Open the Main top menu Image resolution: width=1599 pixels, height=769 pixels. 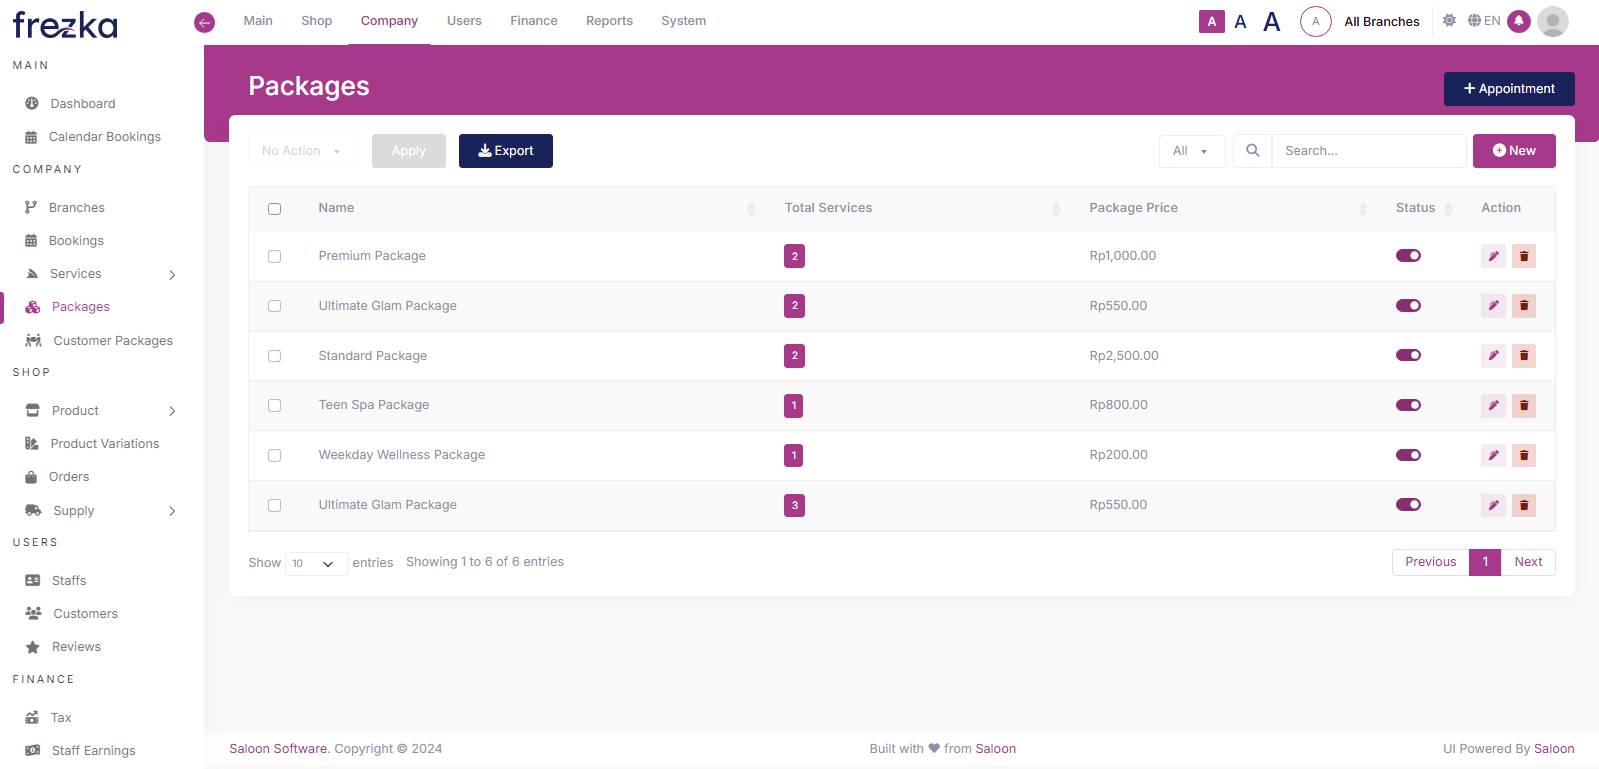pyautogui.click(x=258, y=21)
